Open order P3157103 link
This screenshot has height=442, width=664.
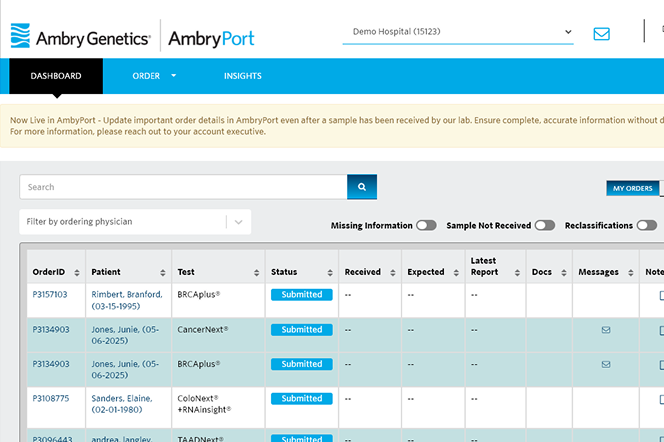click(x=50, y=295)
